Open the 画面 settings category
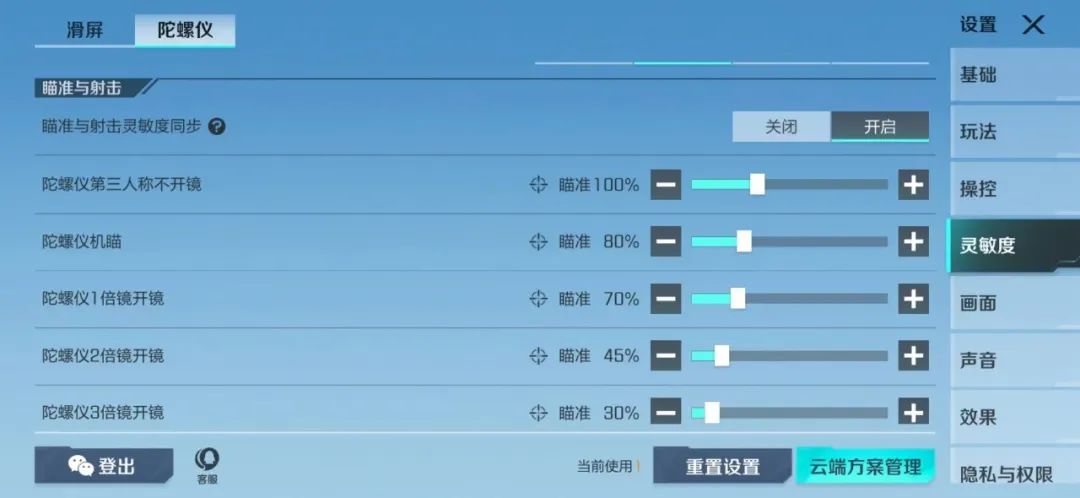Screen dimensions: 1080x498 (978, 303)
